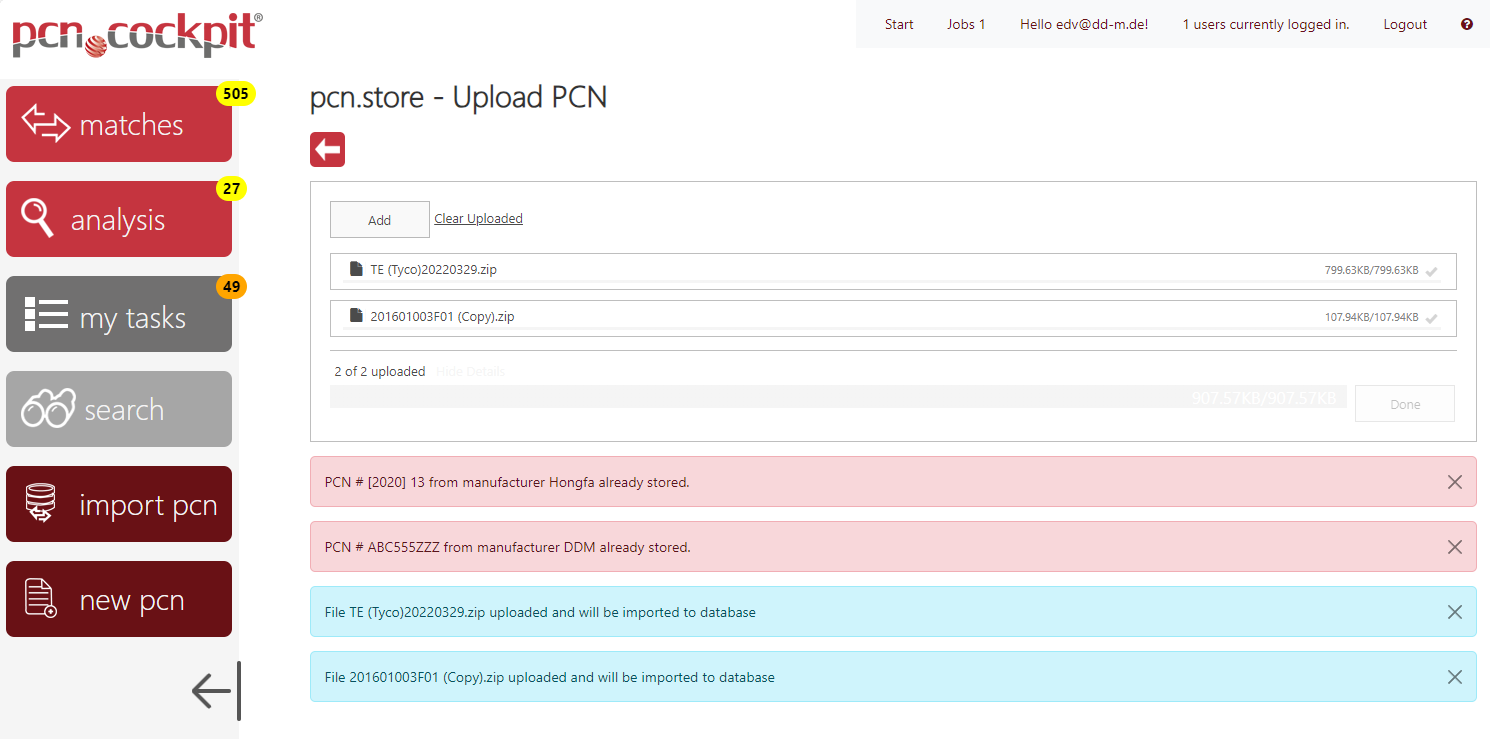Click the Done button
This screenshot has width=1490, height=739.
coord(1404,403)
